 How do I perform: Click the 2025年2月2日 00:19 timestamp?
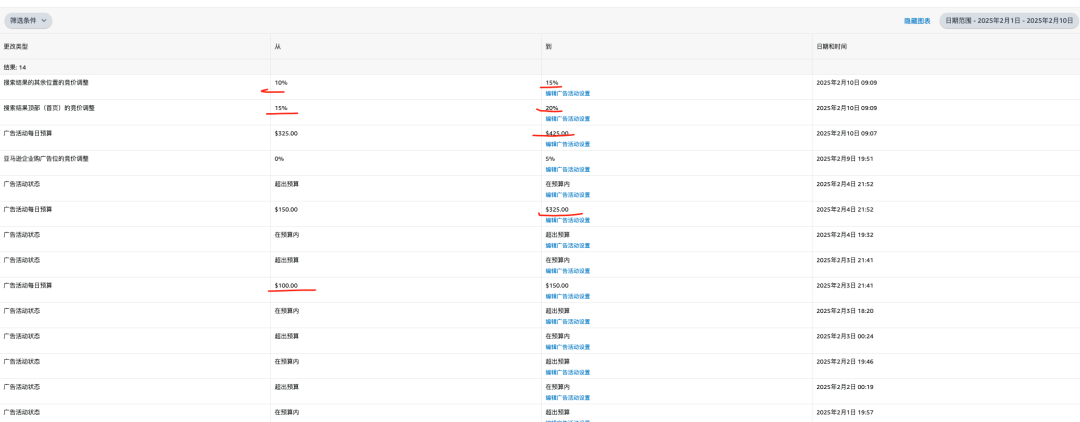tap(845, 386)
